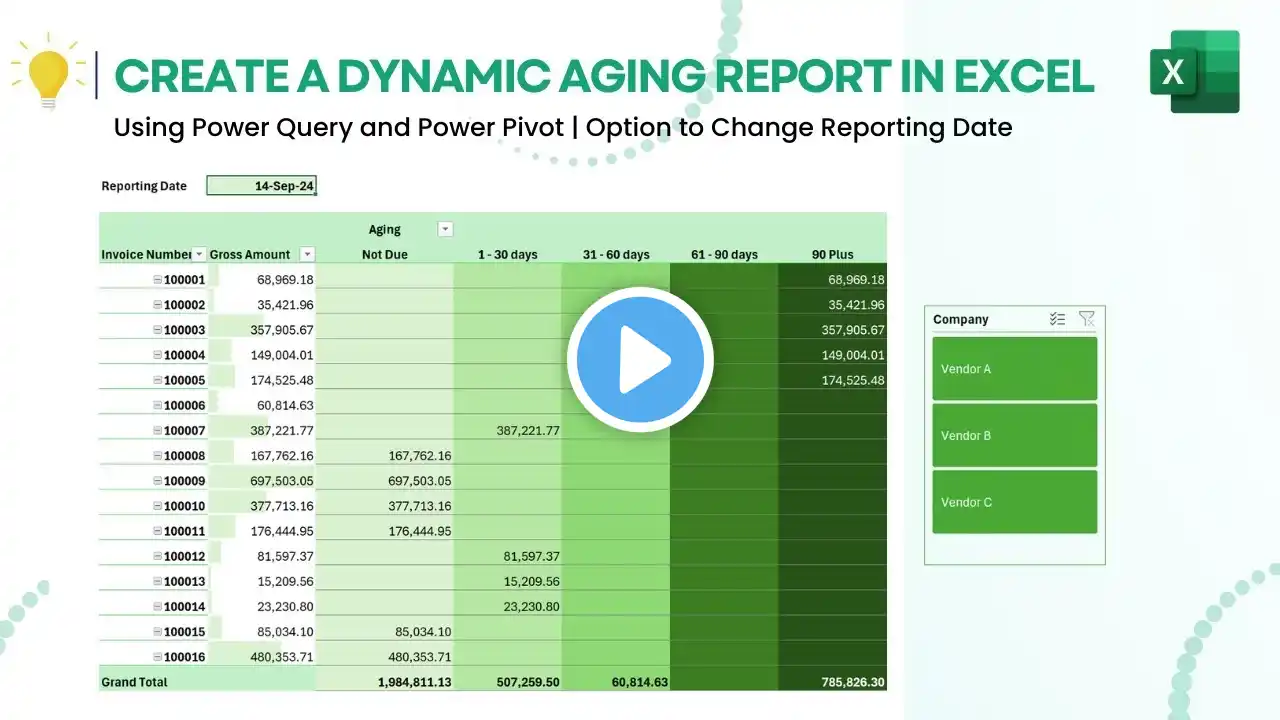
Task: Collapse invoice 100013 row
Action: (x=157, y=581)
